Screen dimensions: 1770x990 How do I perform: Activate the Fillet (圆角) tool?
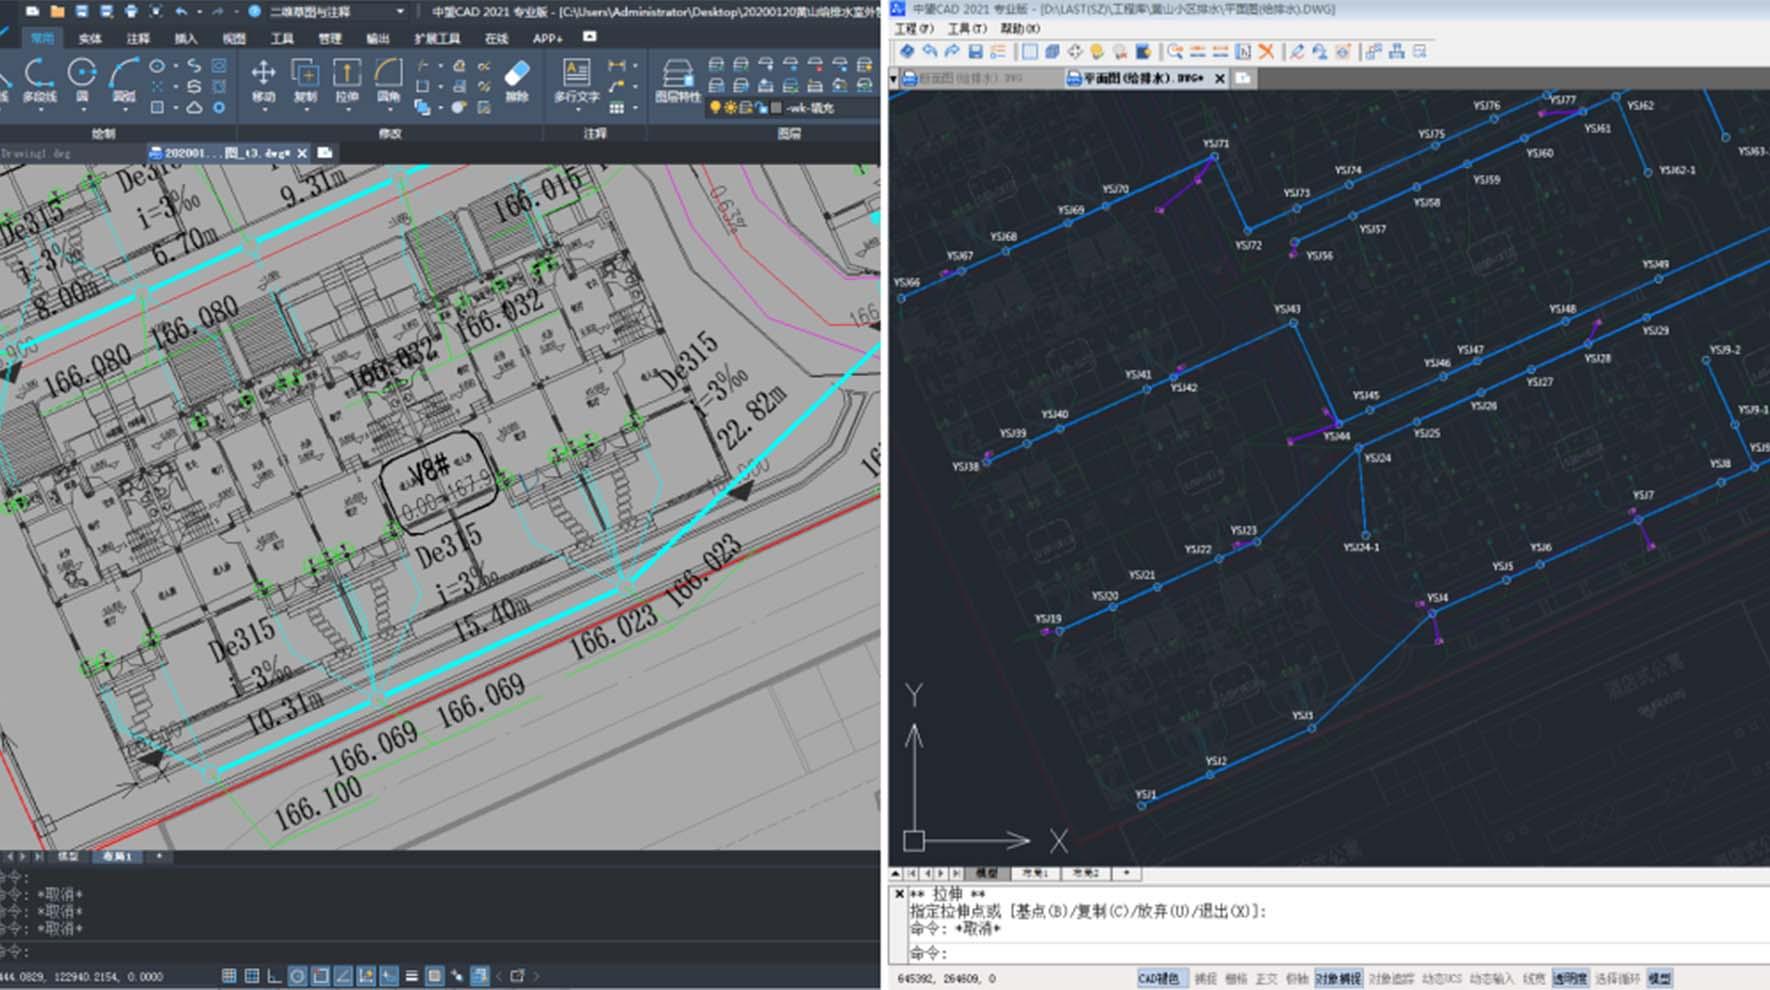(x=388, y=80)
